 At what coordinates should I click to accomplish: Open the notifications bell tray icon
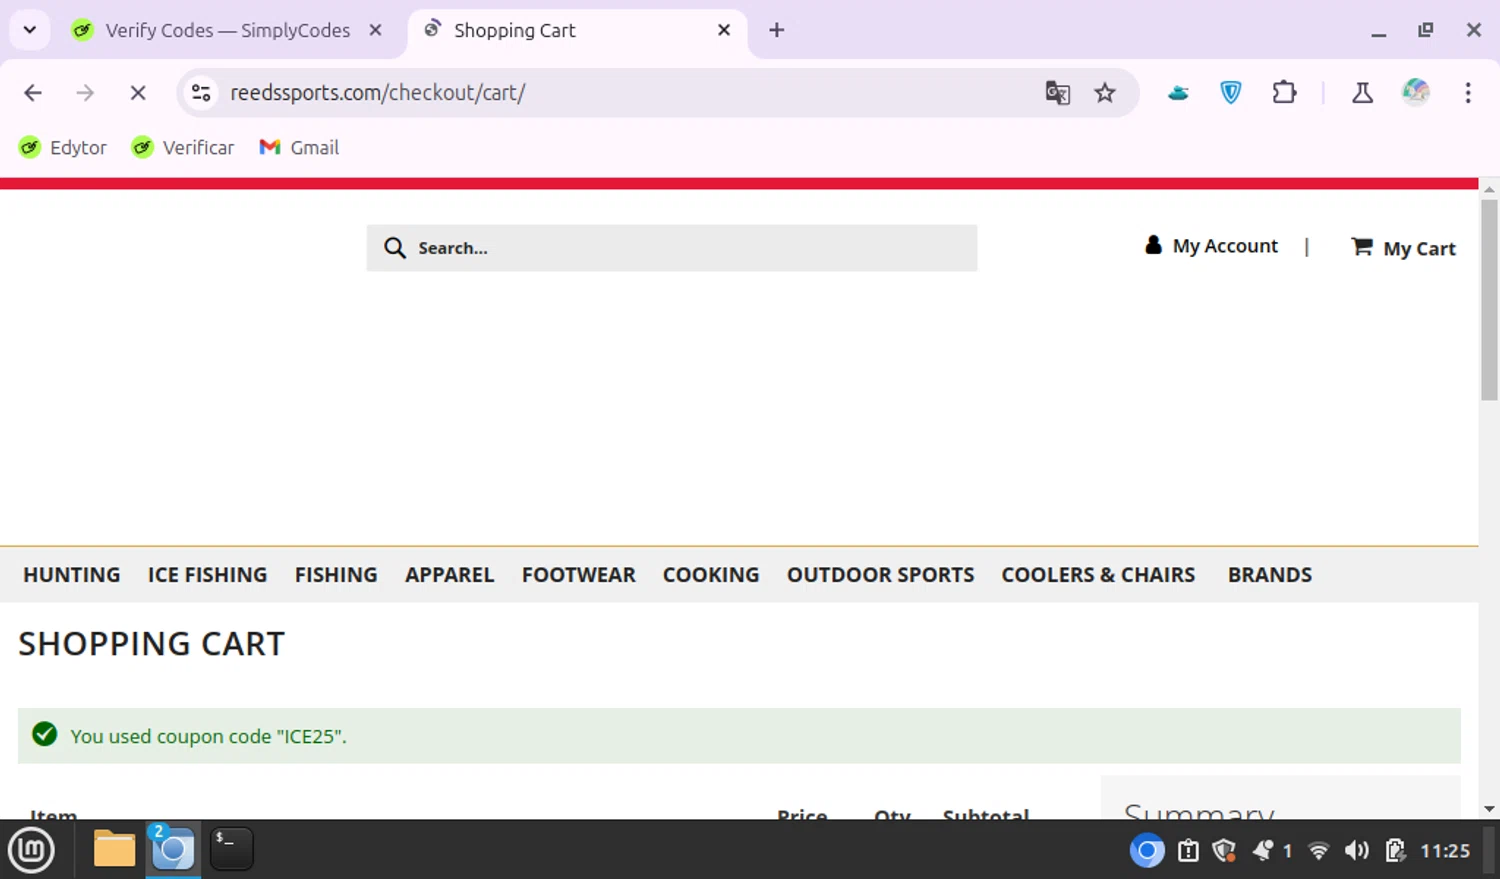pos(1264,851)
